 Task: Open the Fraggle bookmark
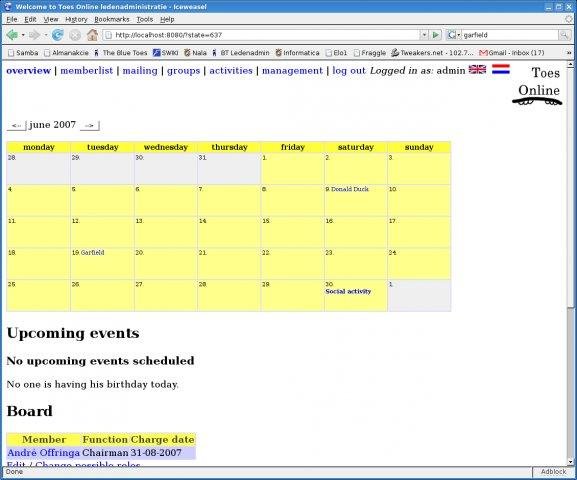coord(369,53)
